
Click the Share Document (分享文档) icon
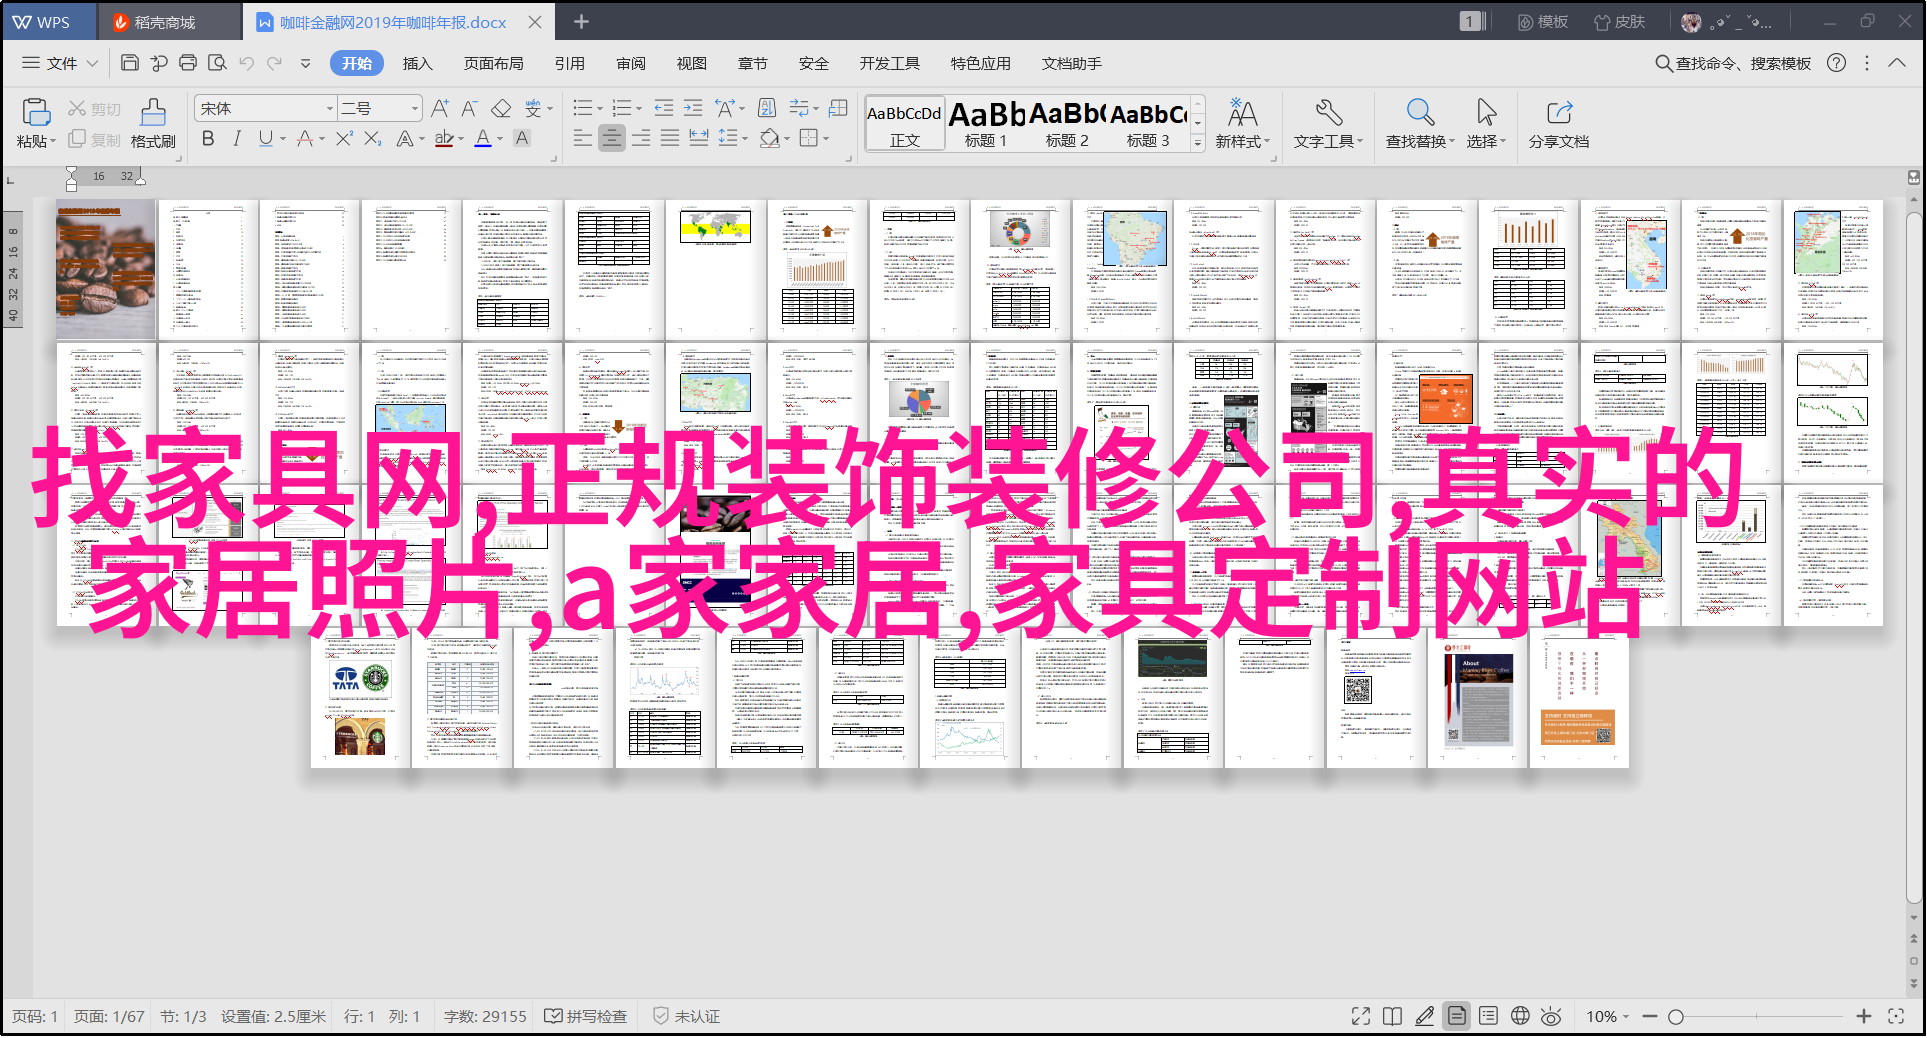coord(1558,113)
